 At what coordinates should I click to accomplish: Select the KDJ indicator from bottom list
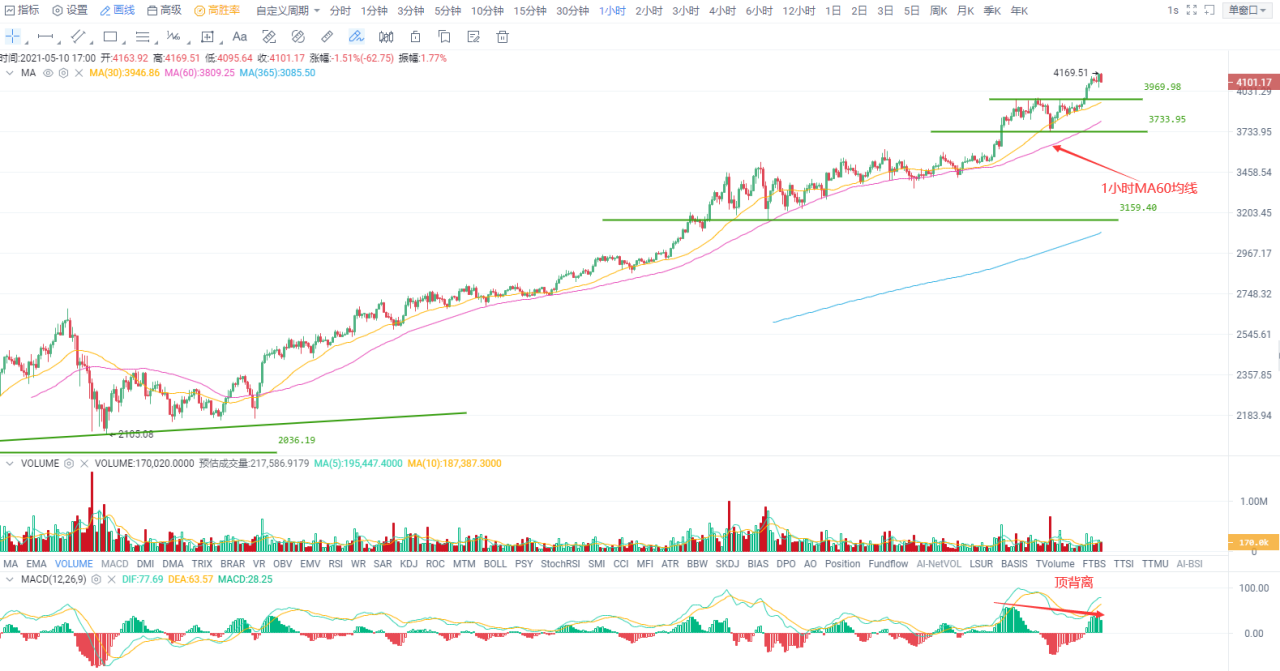click(408, 563)
